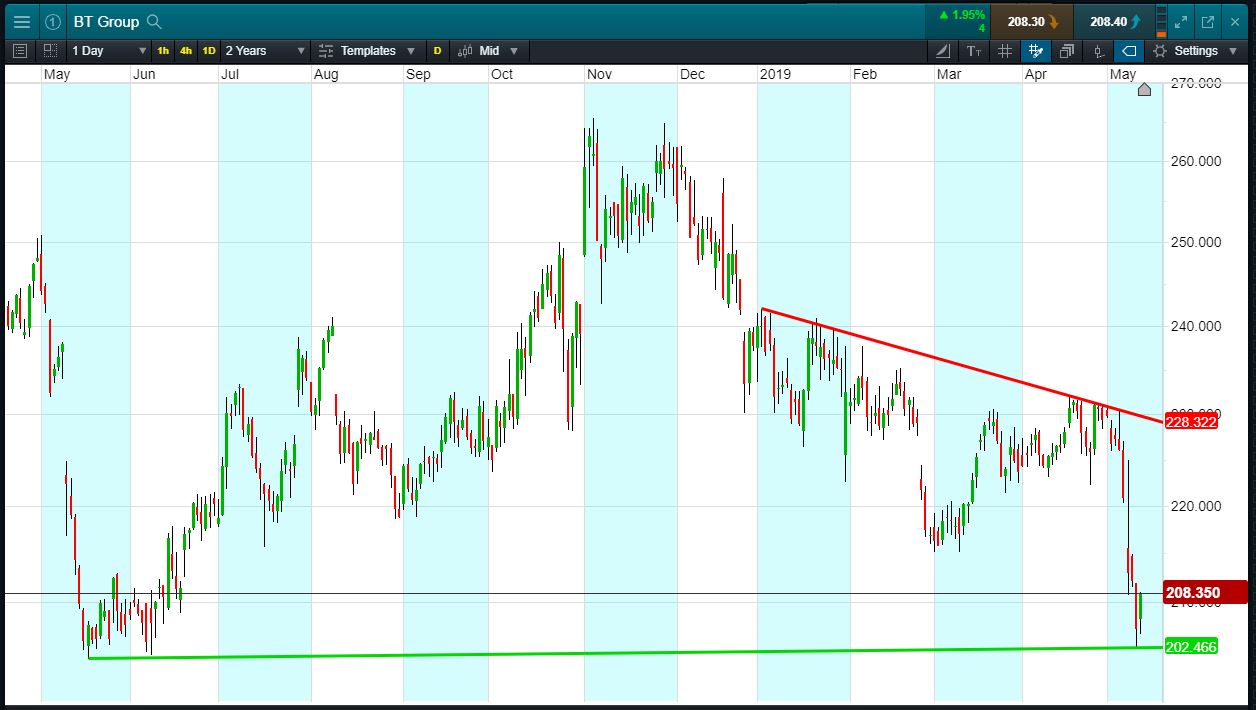Click the 2019 label on the time axis
Viewport: 1256px width, 710px height.
tap(776, 75)
